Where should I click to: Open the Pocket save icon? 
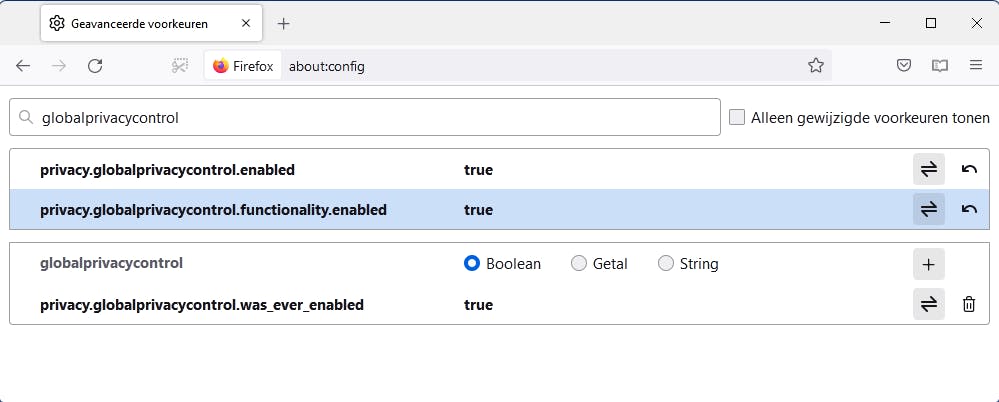[x=903, y=66]
